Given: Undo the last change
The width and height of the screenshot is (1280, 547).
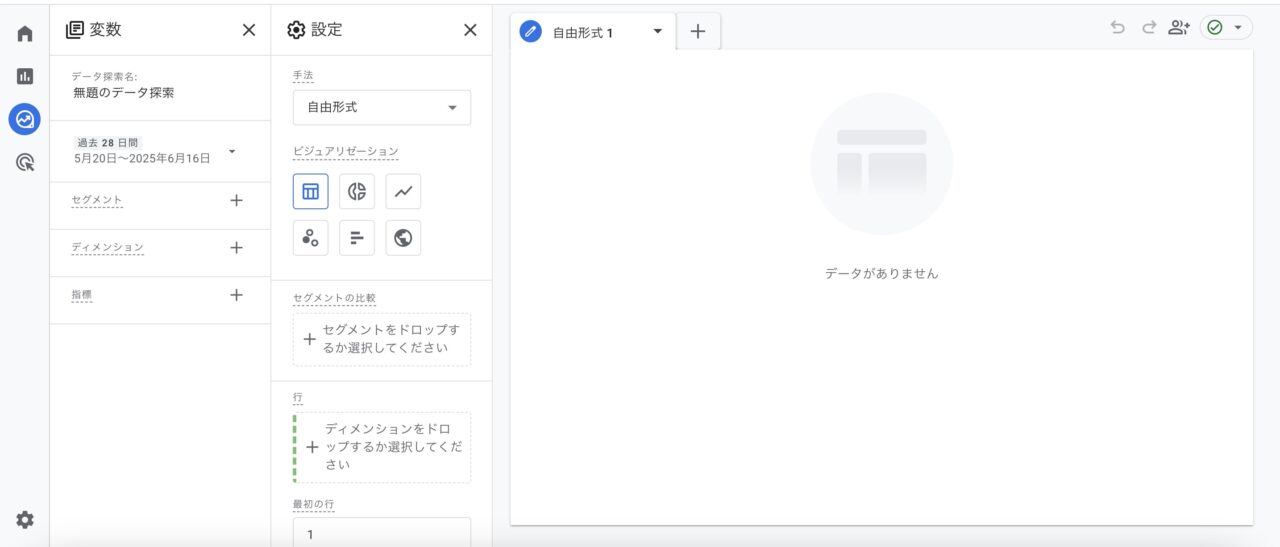Looking at the screenshot, I should tap(1117, 28).
